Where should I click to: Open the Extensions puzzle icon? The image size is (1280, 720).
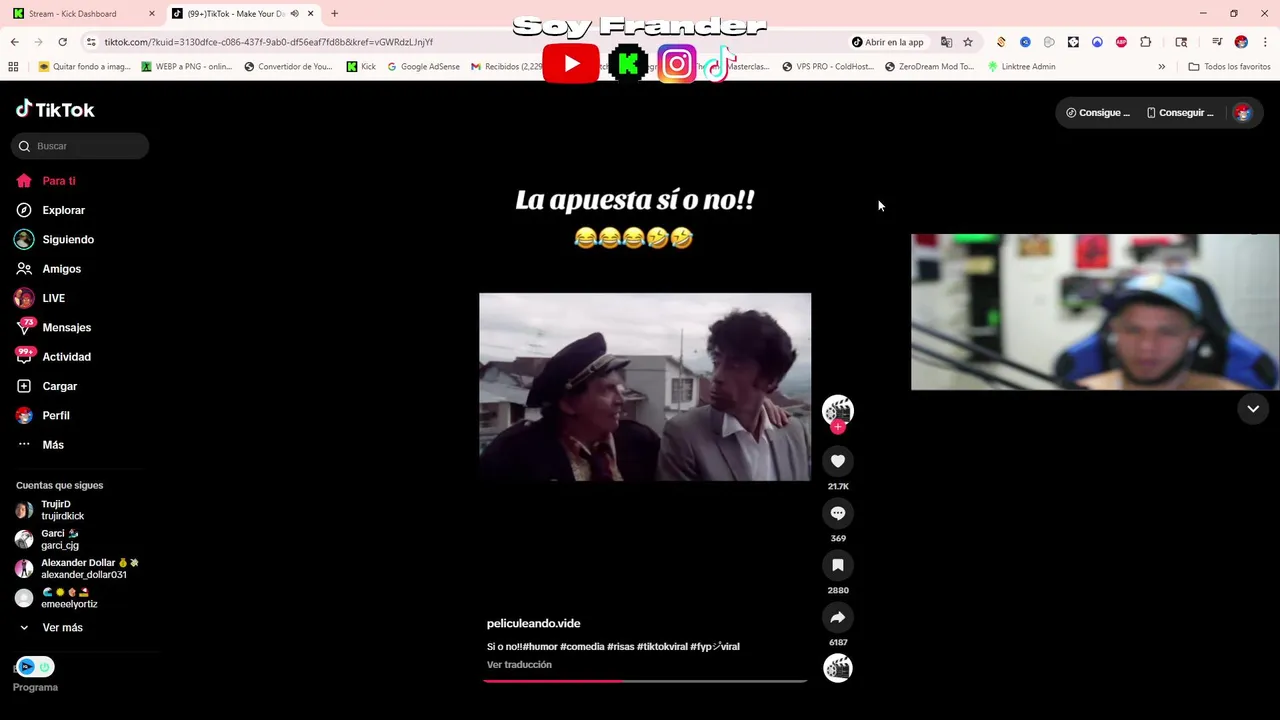(1146, 42)
